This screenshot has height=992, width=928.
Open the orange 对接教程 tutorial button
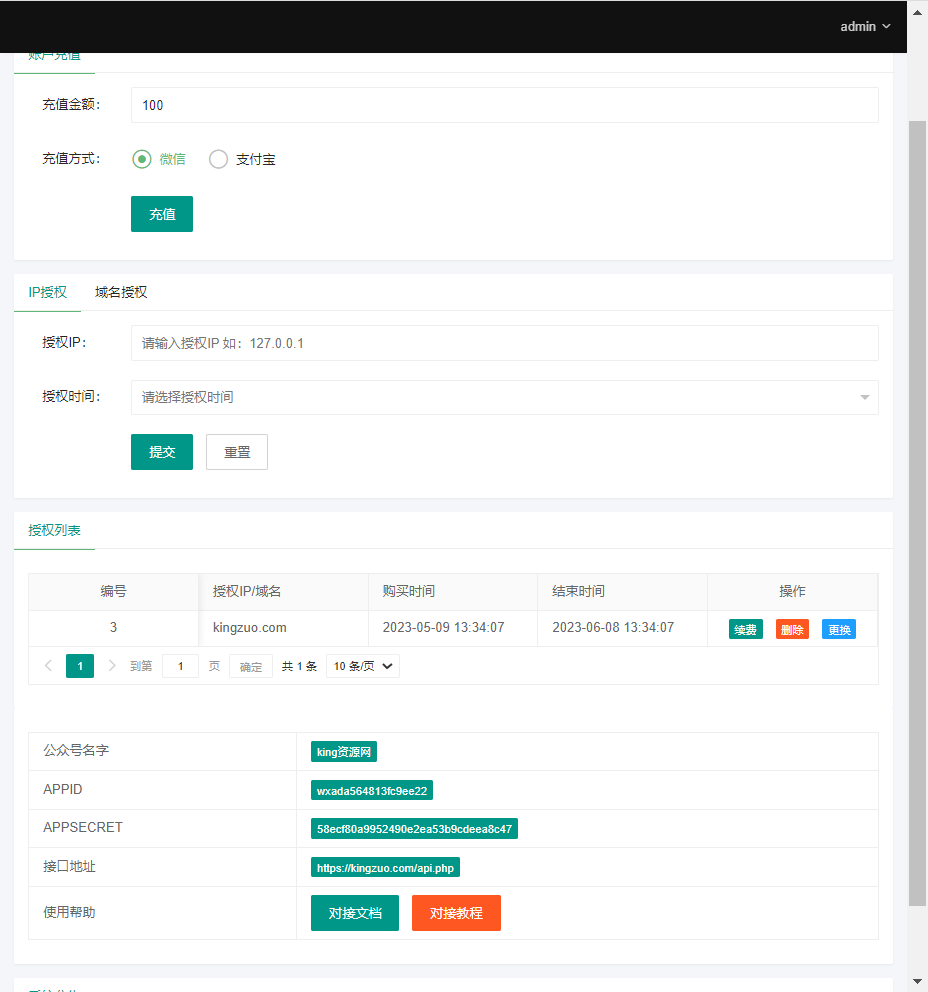tap(456, 913)
